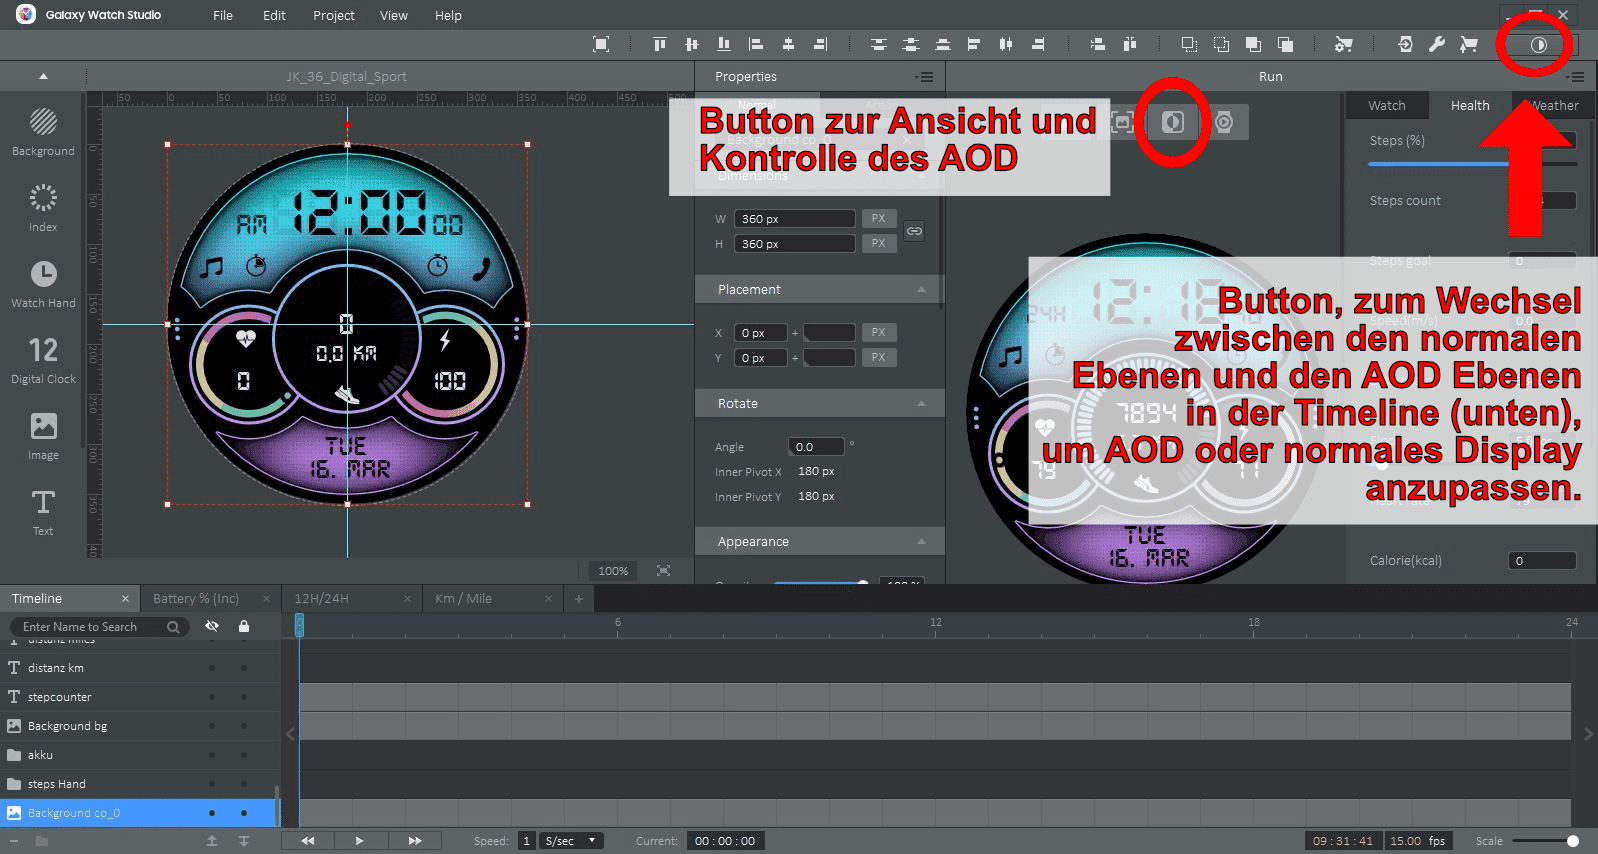This screenshot has width=1598, height=854.
Task: Click the align top toolbar icon
Action: [659, 44]
